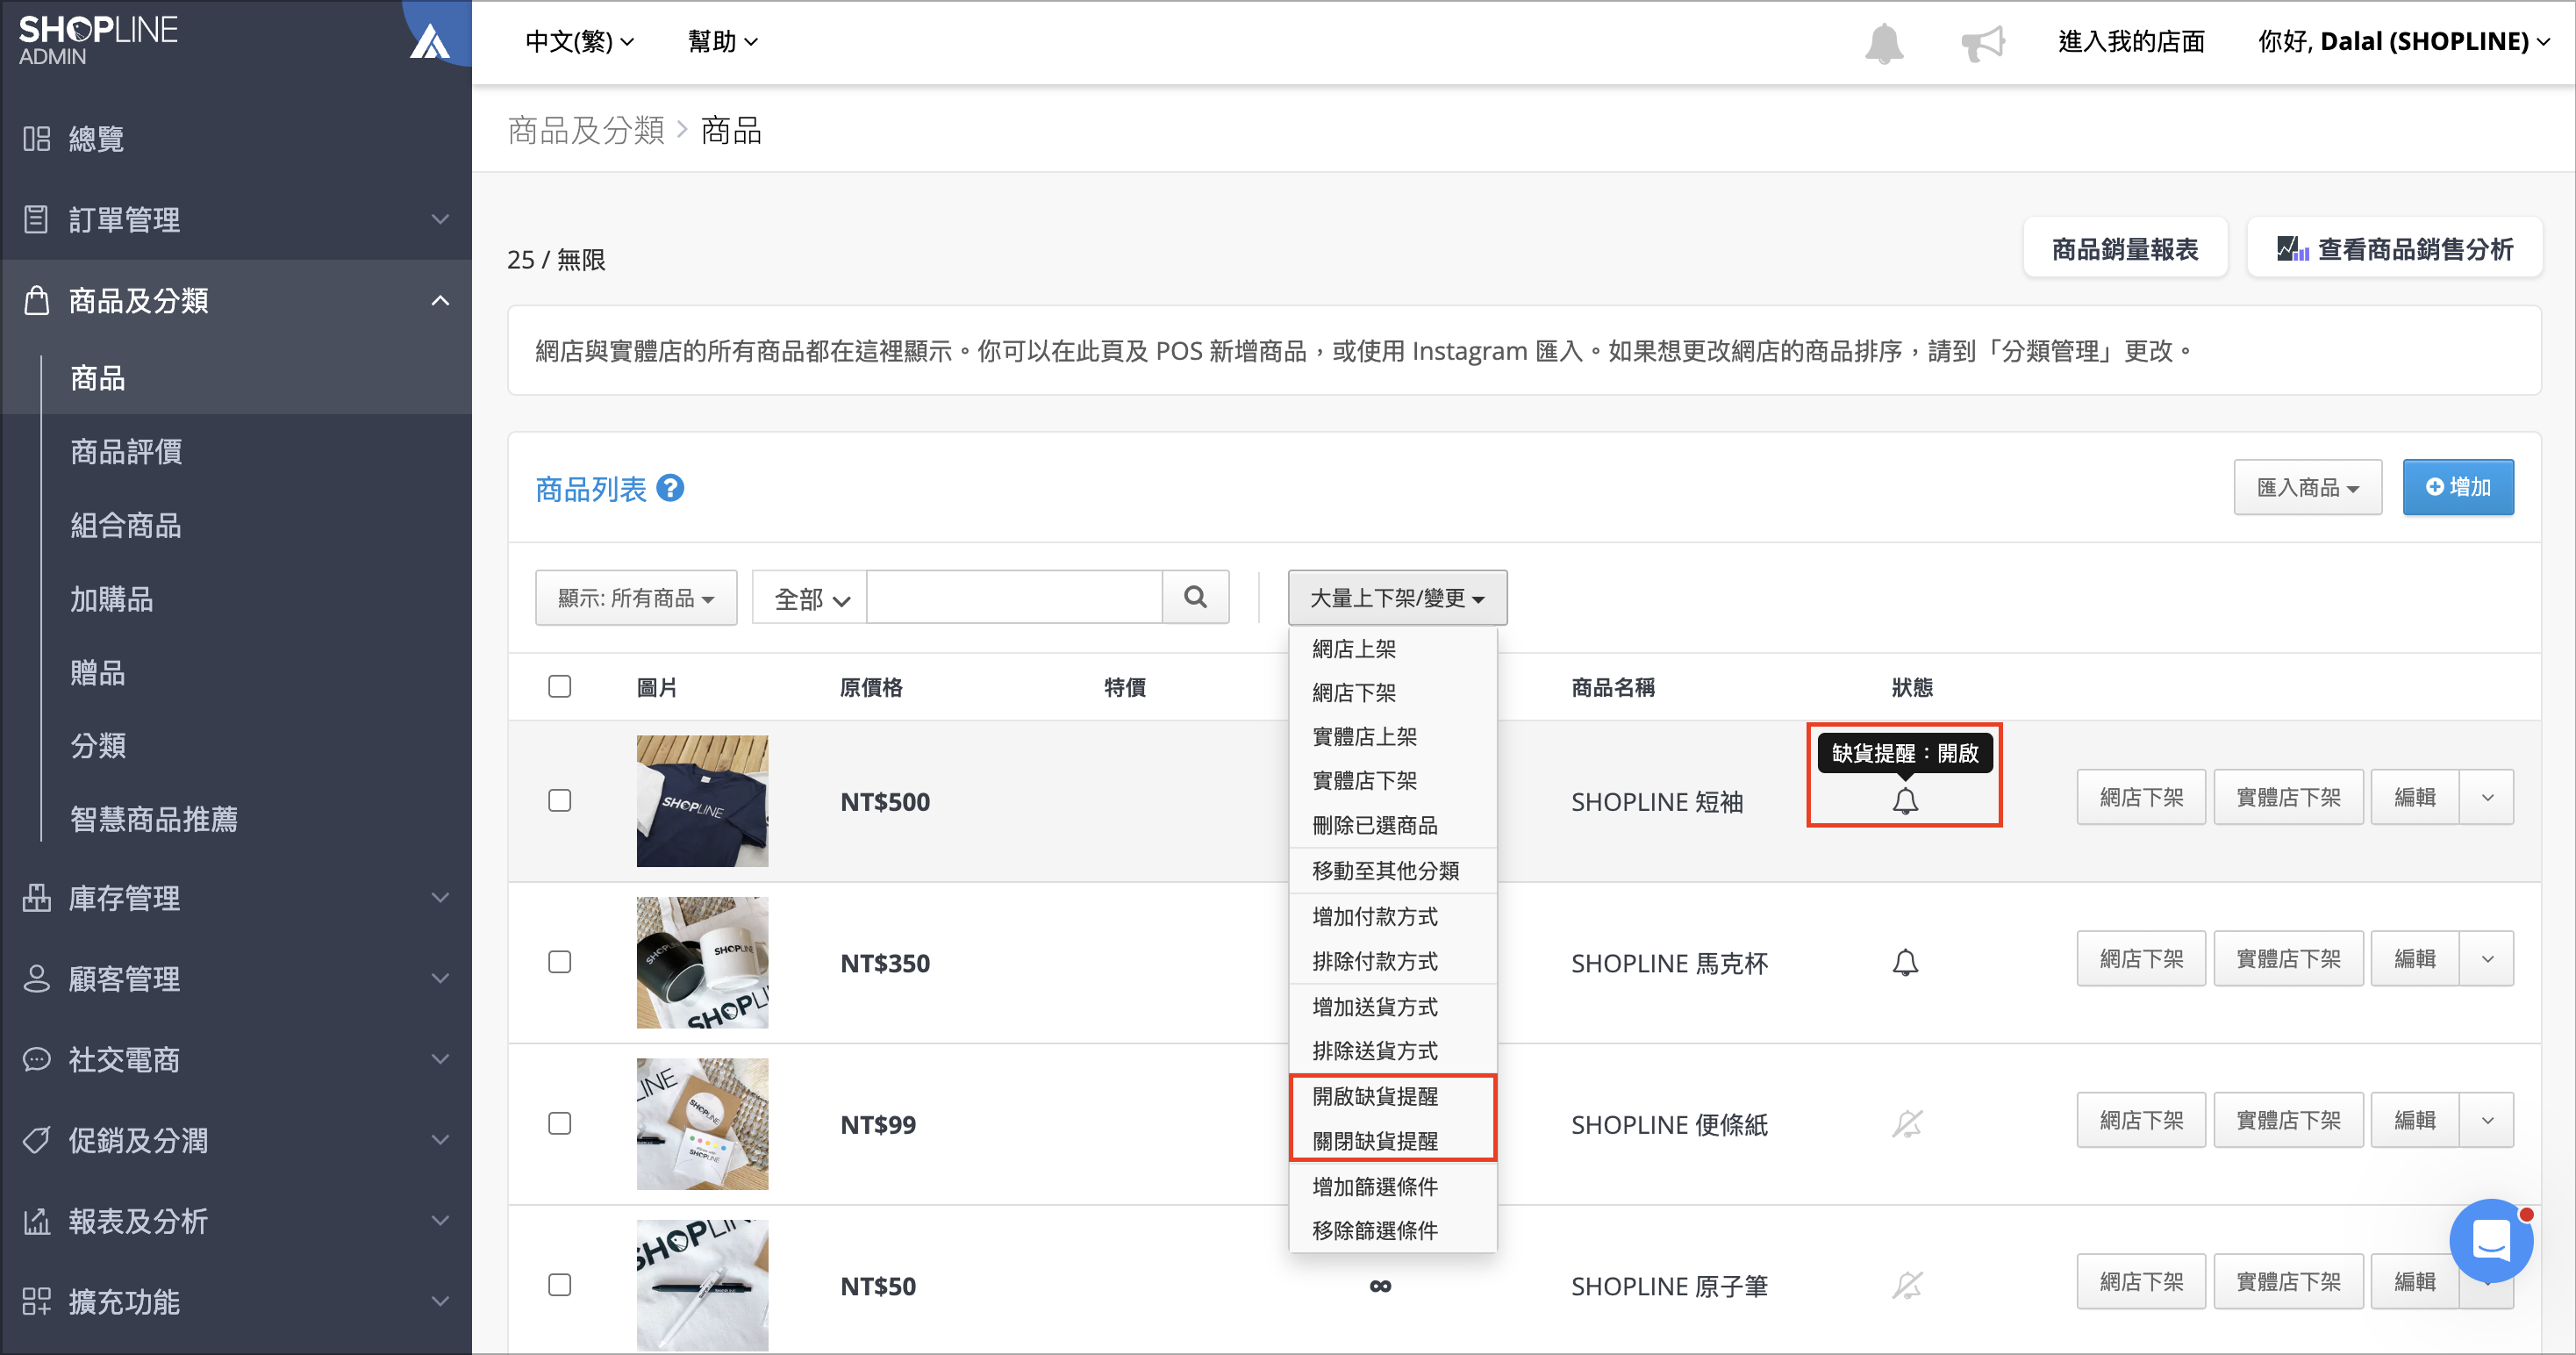Click the 擴充功能 apps icon
The height and width of the screenshot is (1355, 2576).
pos(37,1301)
